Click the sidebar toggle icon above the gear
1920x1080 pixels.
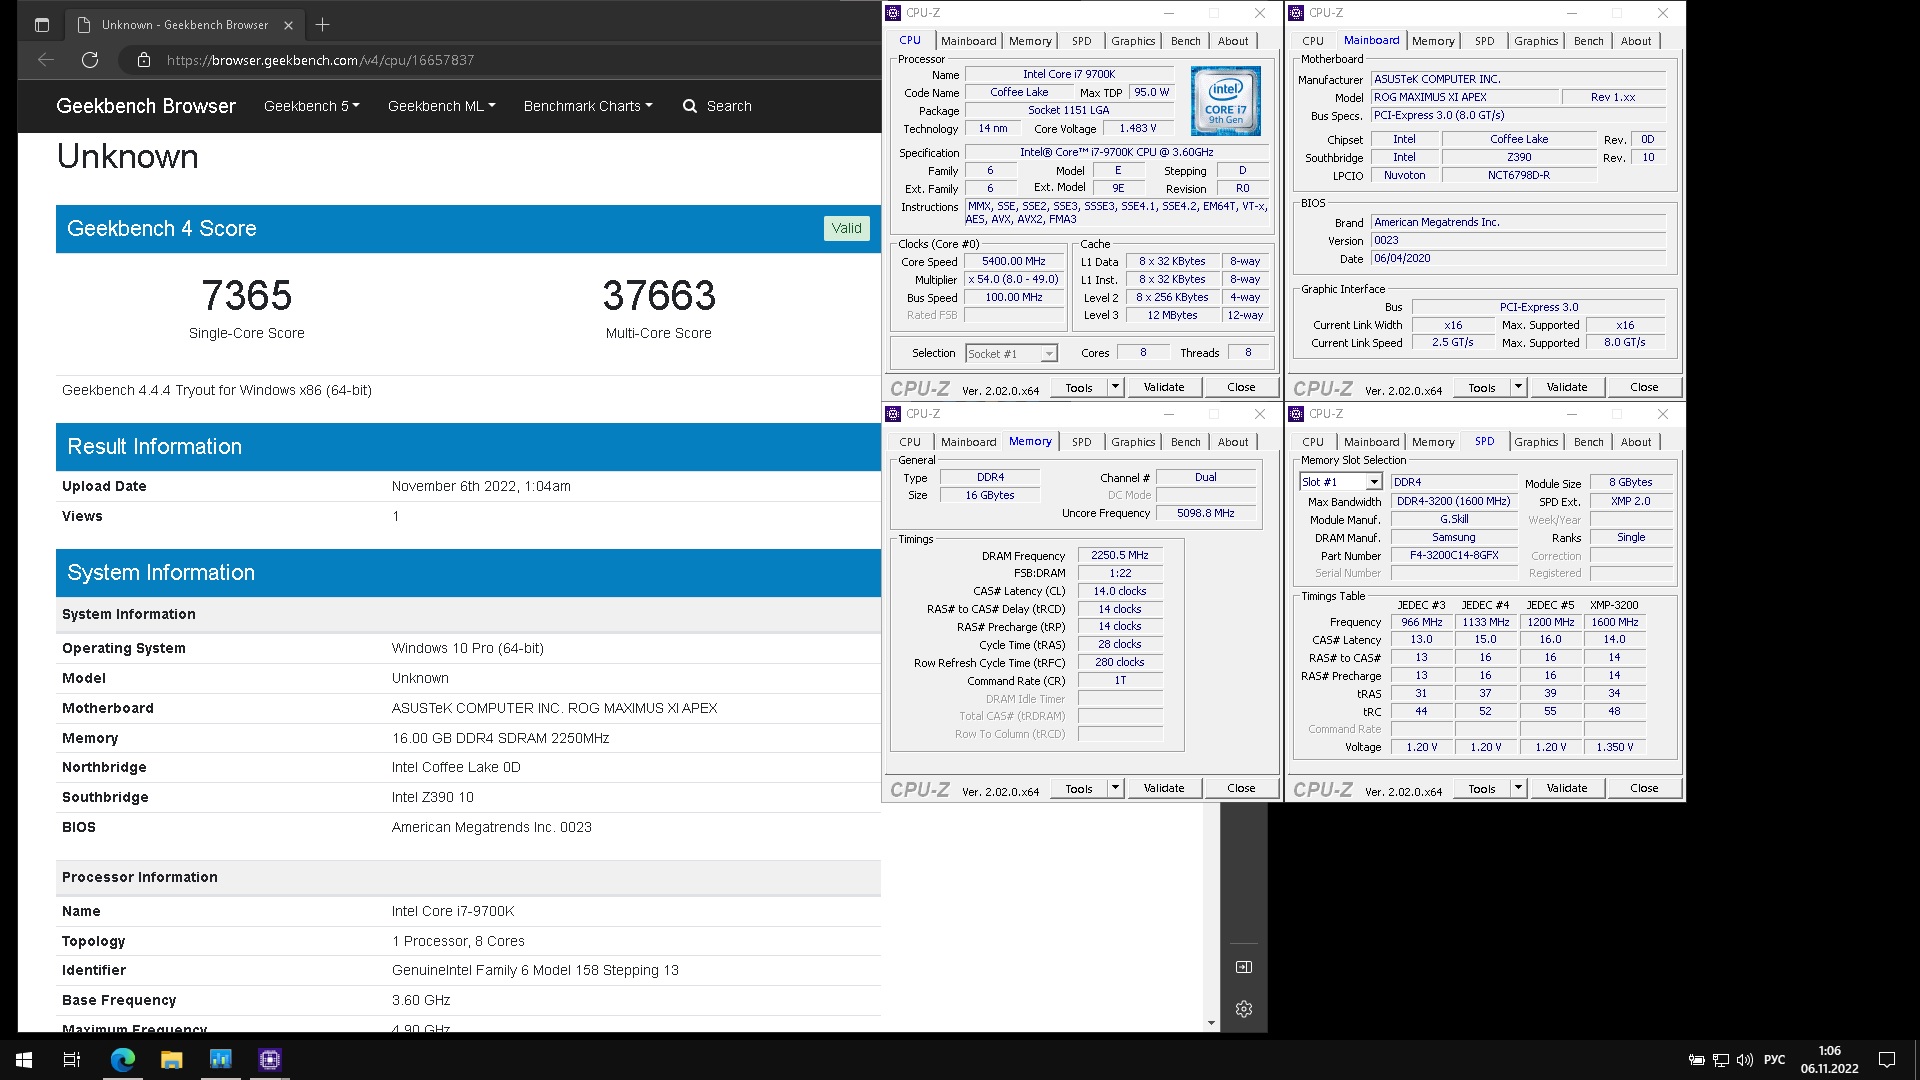[x=1244, y=967]
